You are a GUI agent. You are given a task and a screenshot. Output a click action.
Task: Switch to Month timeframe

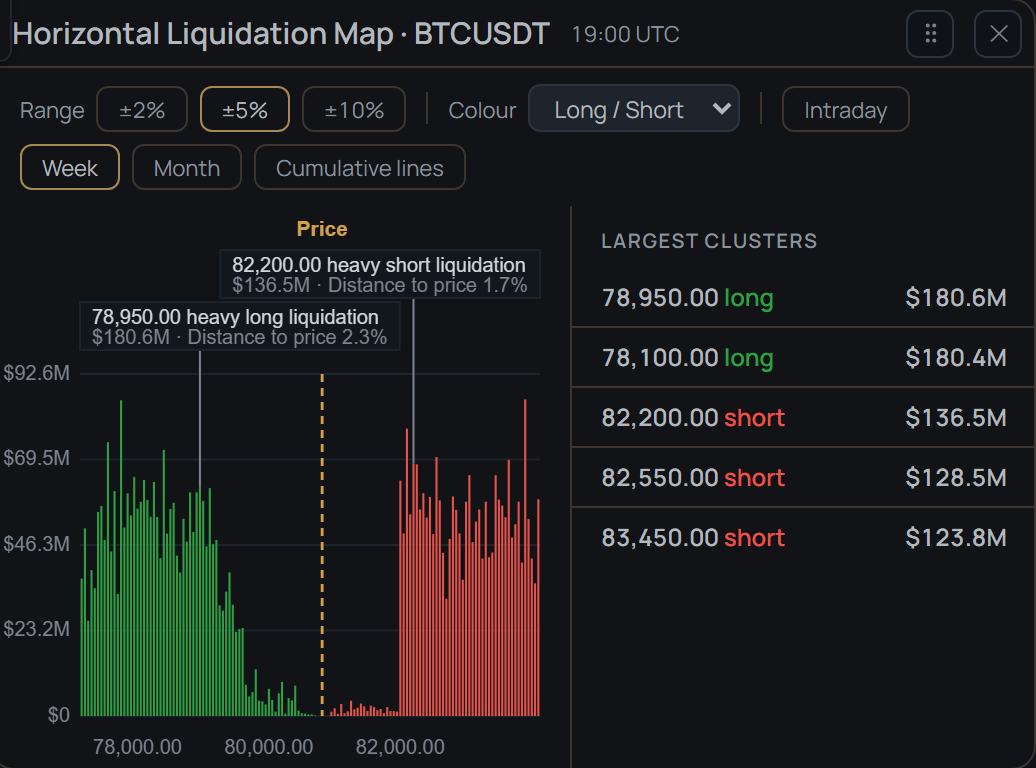pos(187,168)
